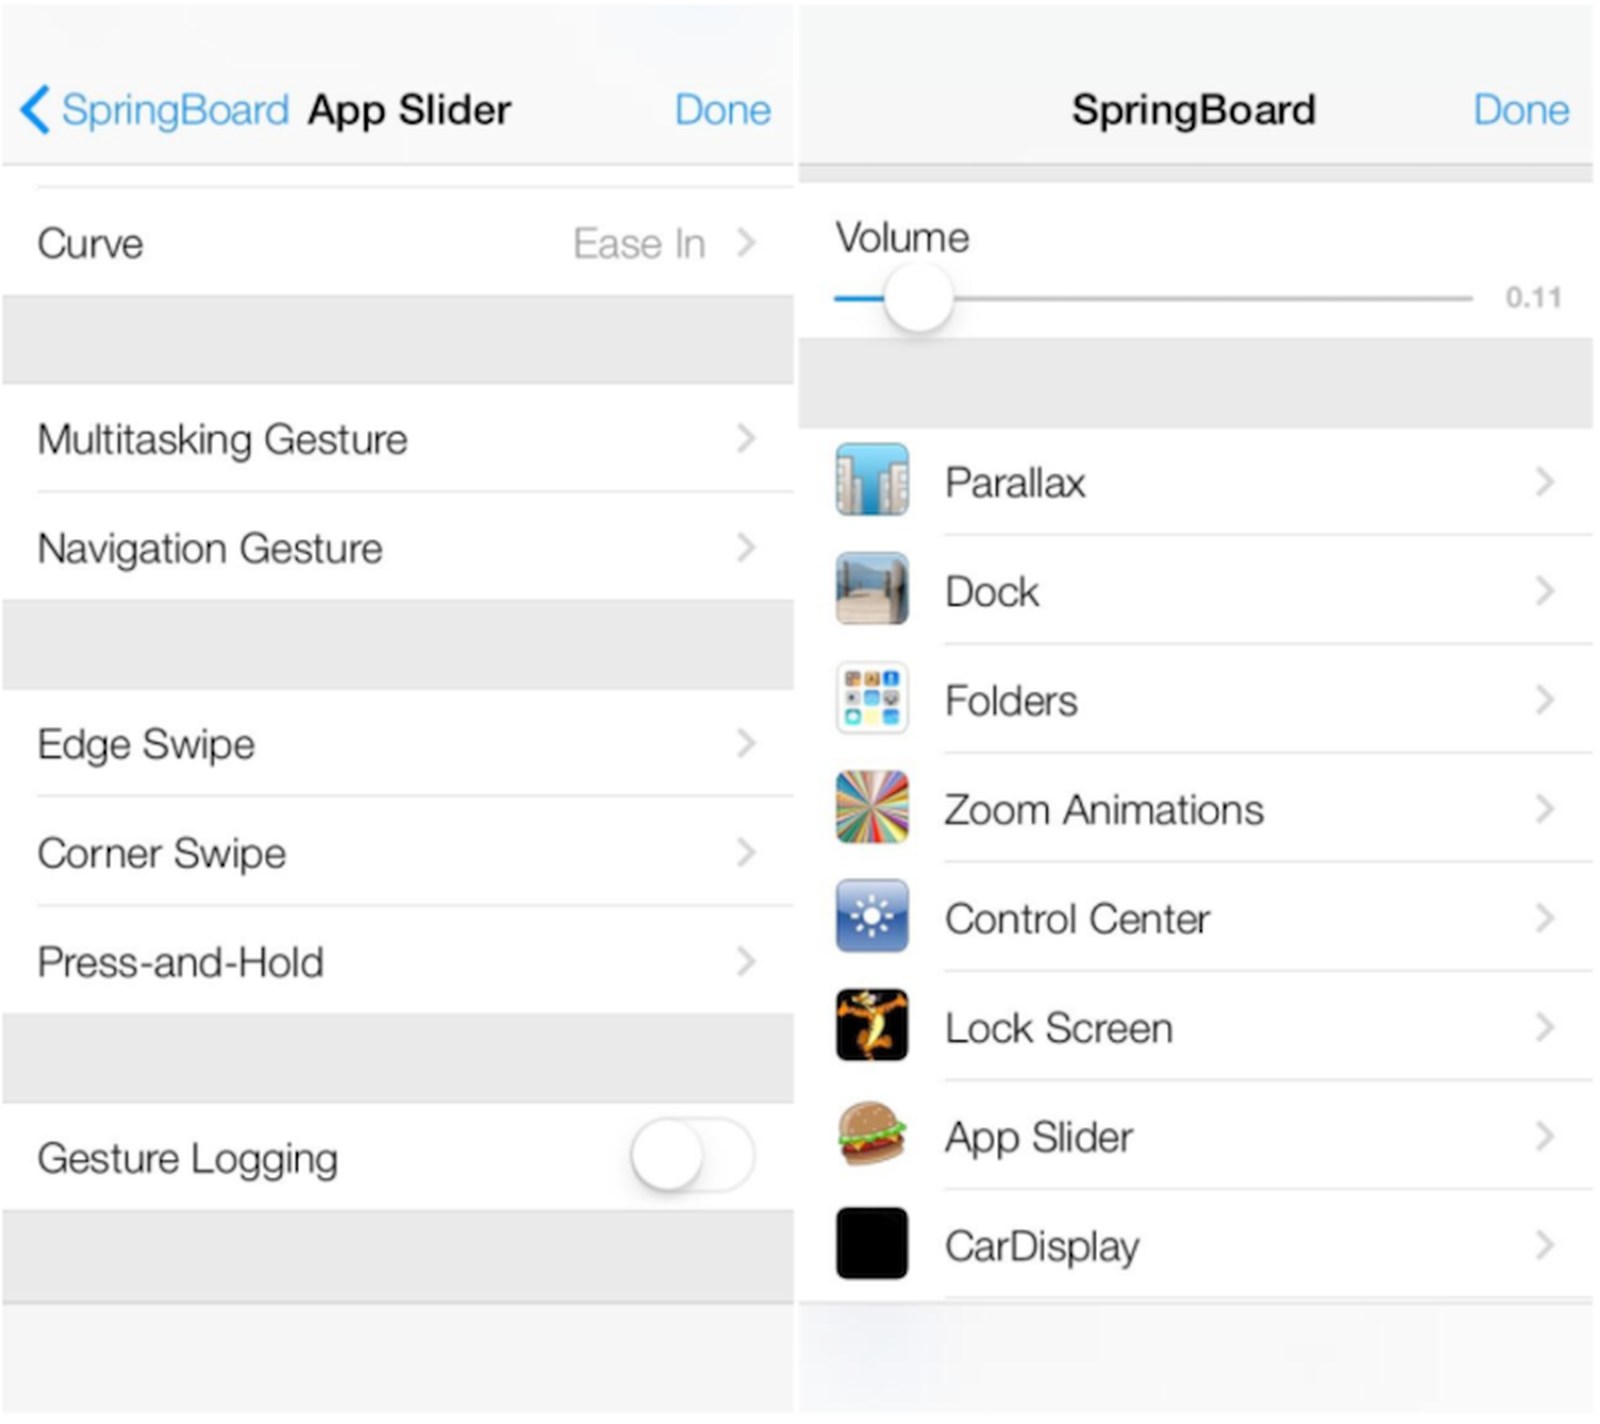This screenshot has height=1424, width=1600.
Task: Tap Done on the SpringBoard page
Action: coord(1519,110)
